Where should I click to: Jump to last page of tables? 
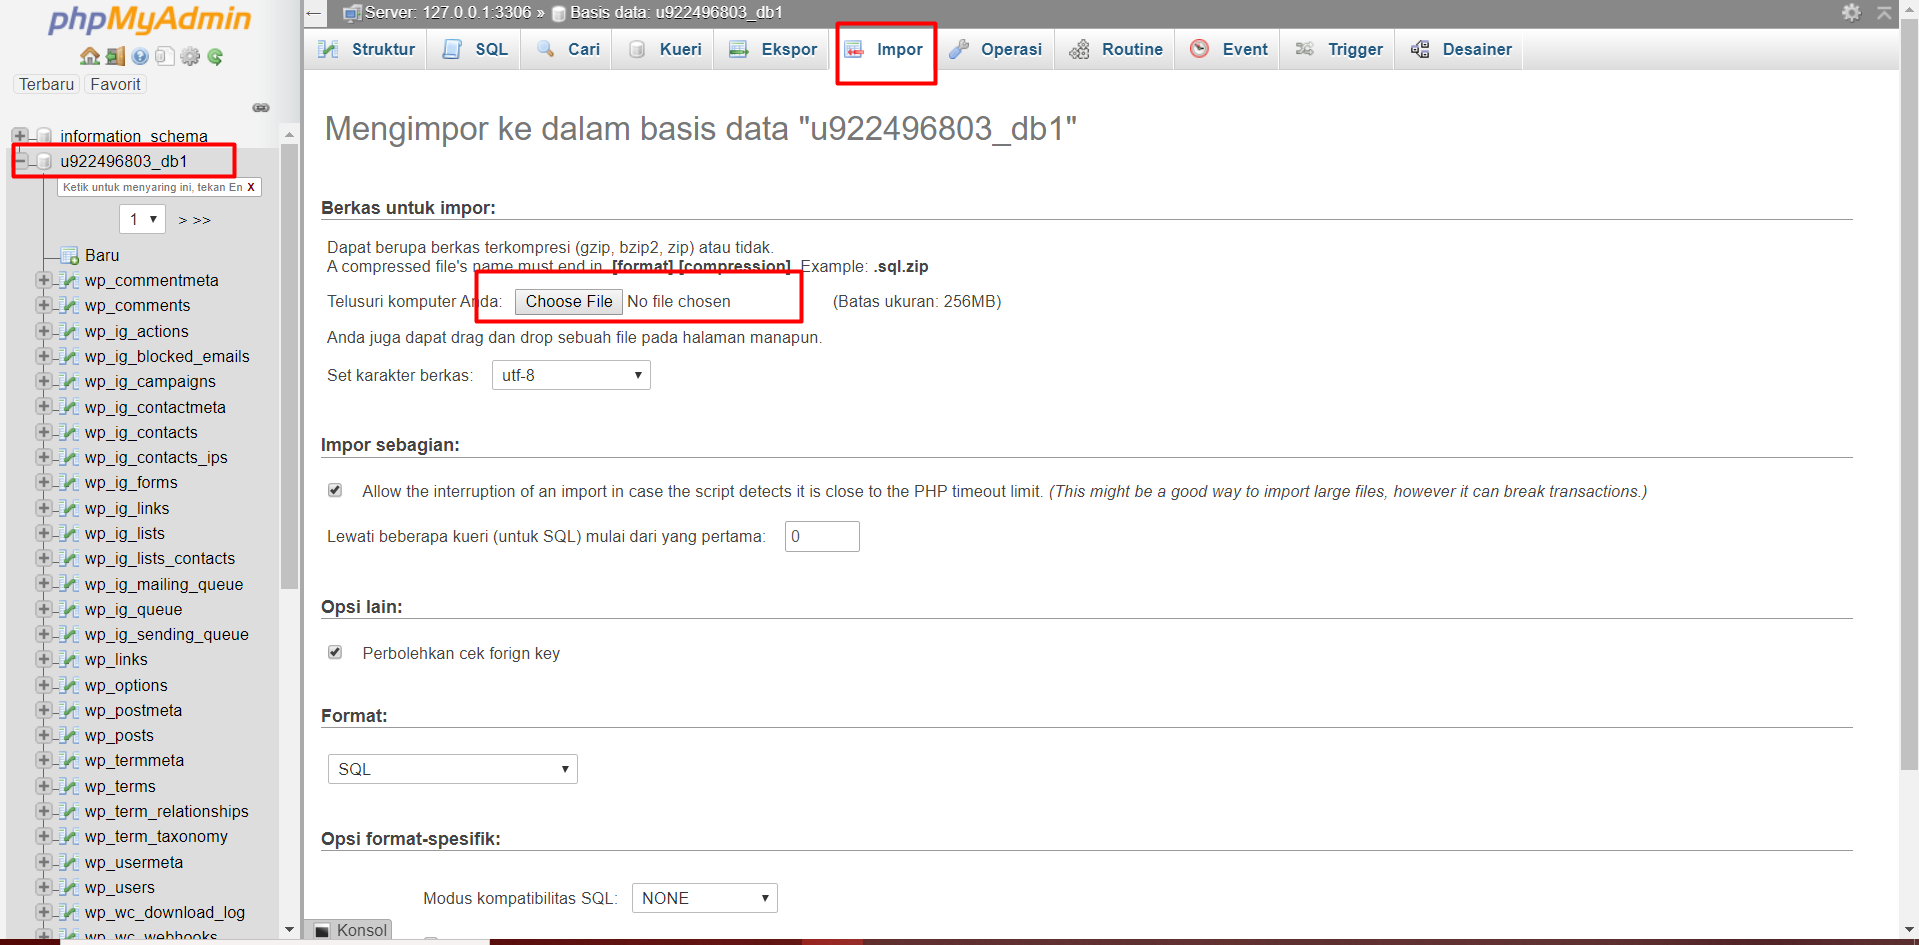(202, 220)
